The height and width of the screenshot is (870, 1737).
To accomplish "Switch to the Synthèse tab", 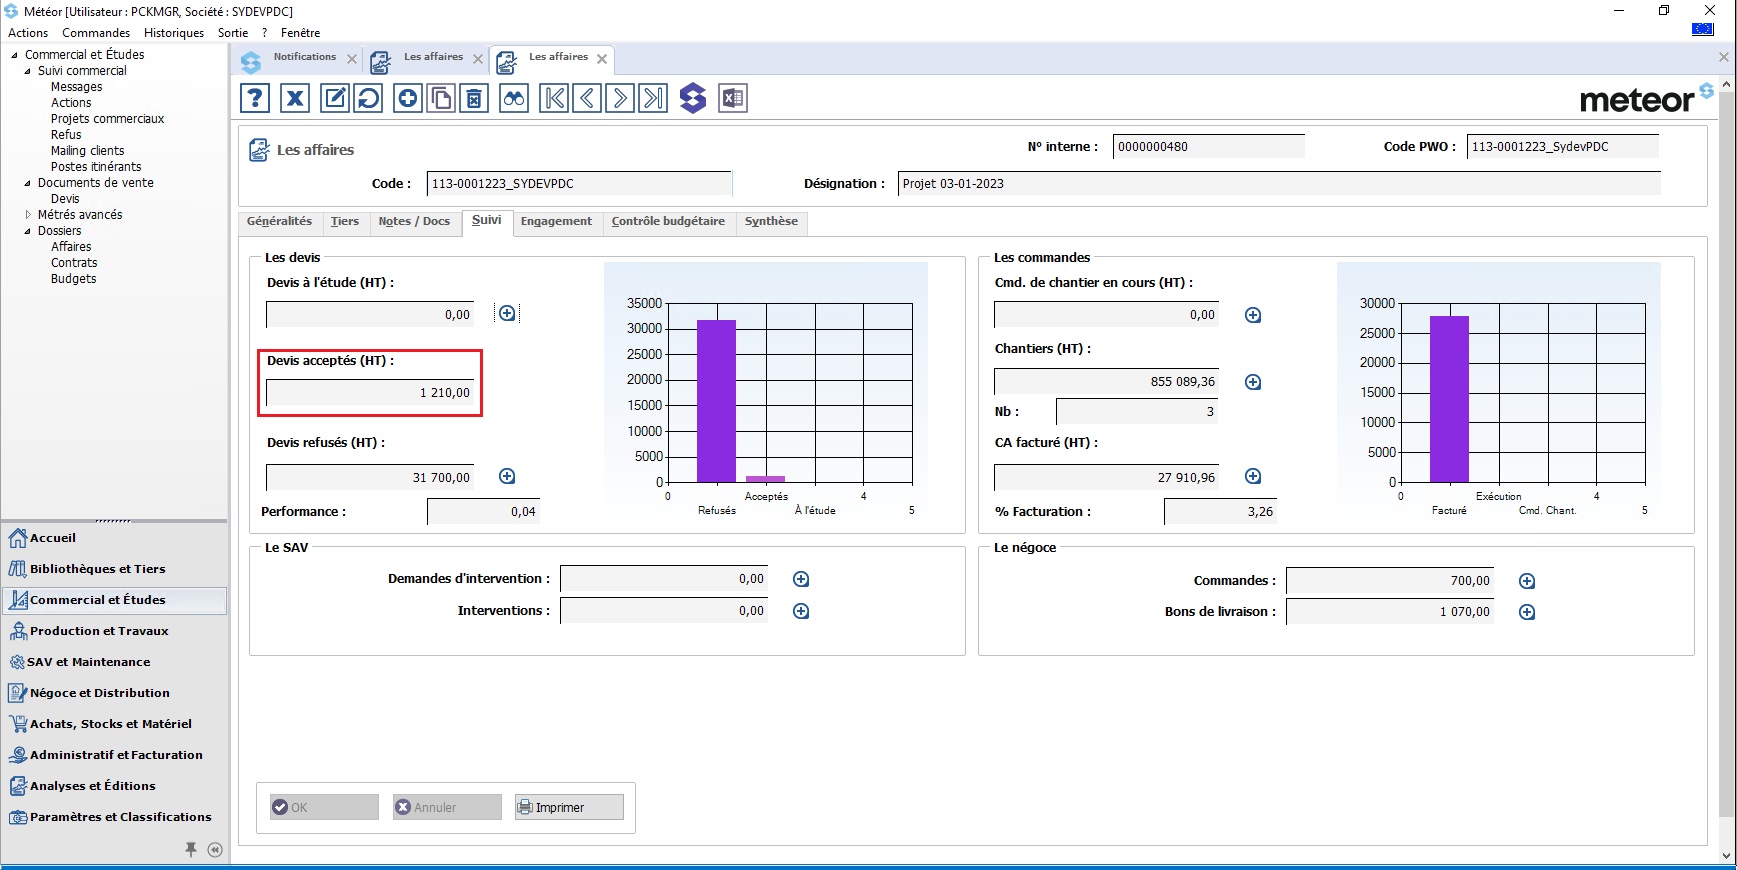I will tap(771, 222).
